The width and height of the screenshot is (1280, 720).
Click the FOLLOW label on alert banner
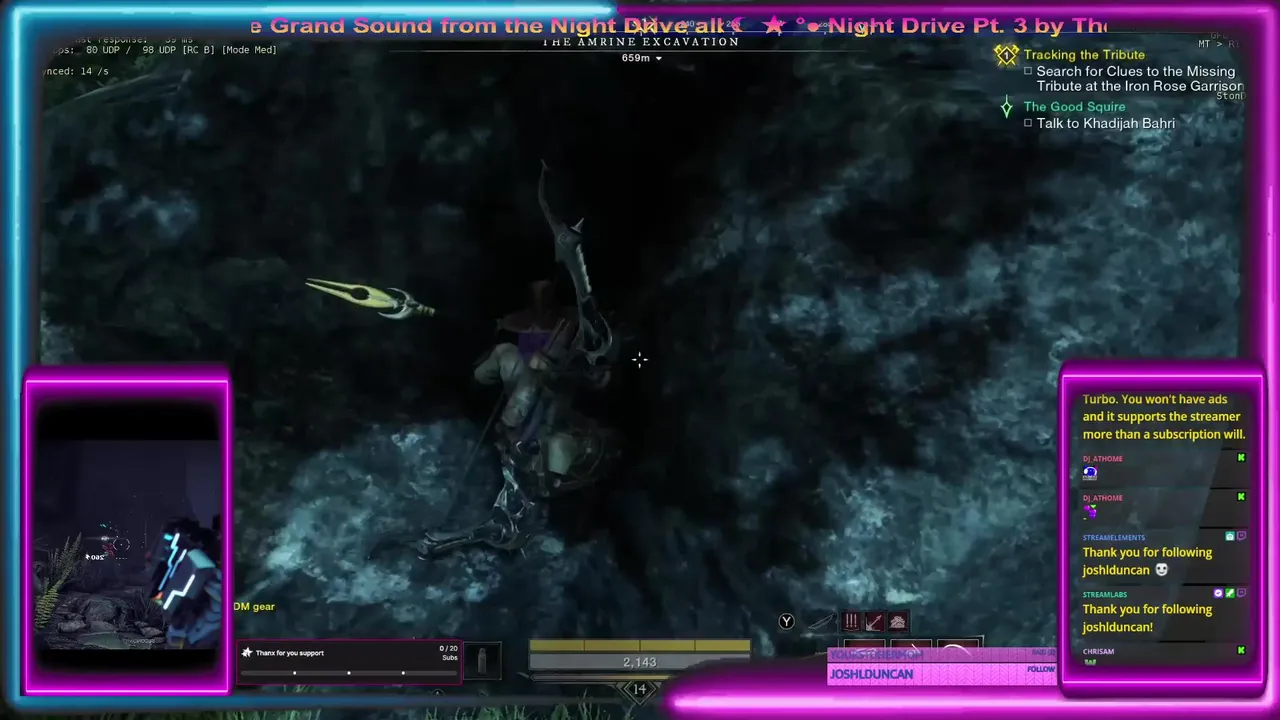coord(1041,670)
